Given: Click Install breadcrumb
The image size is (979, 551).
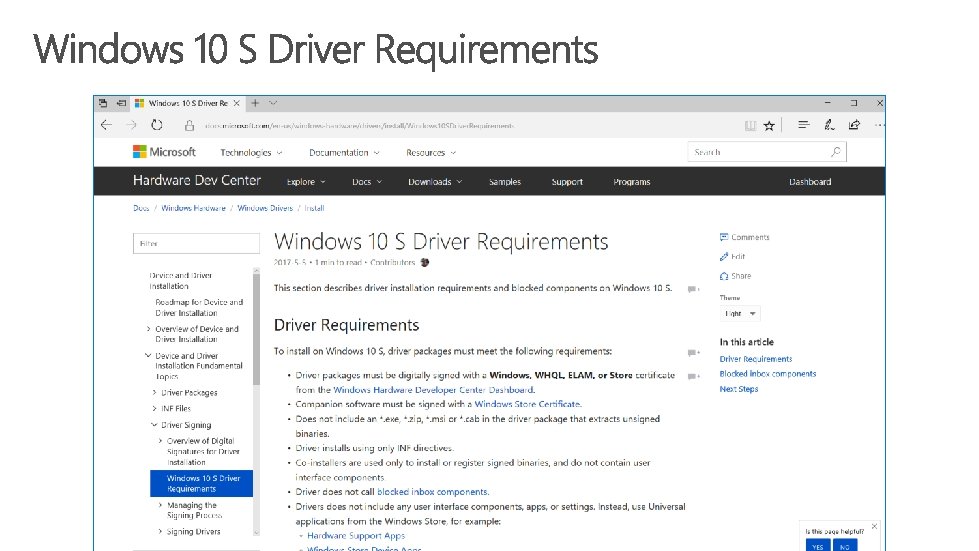Looking at the screenshot, I should 314,208.
